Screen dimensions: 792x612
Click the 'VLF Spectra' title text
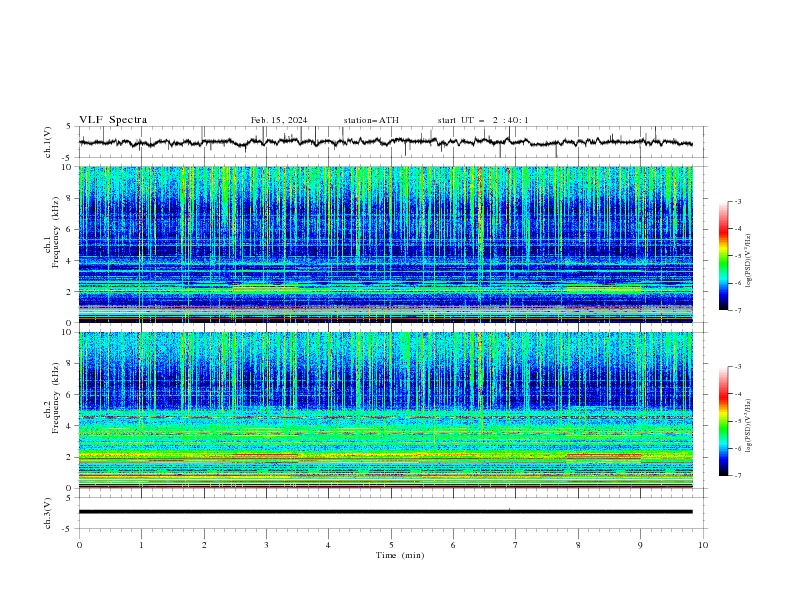(113, 120)
